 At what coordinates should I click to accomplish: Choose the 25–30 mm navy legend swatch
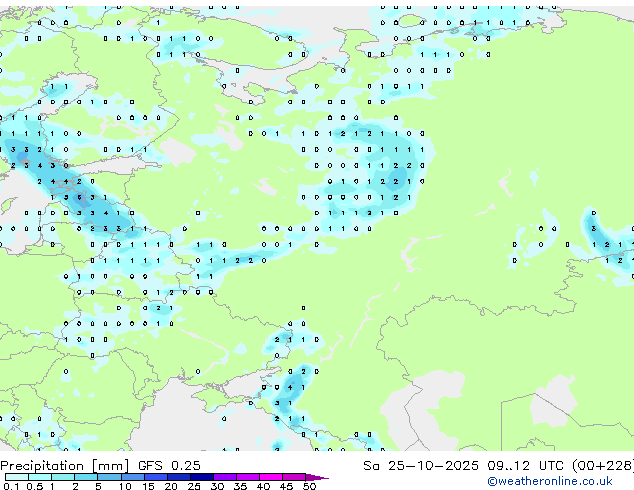[201, 477]
